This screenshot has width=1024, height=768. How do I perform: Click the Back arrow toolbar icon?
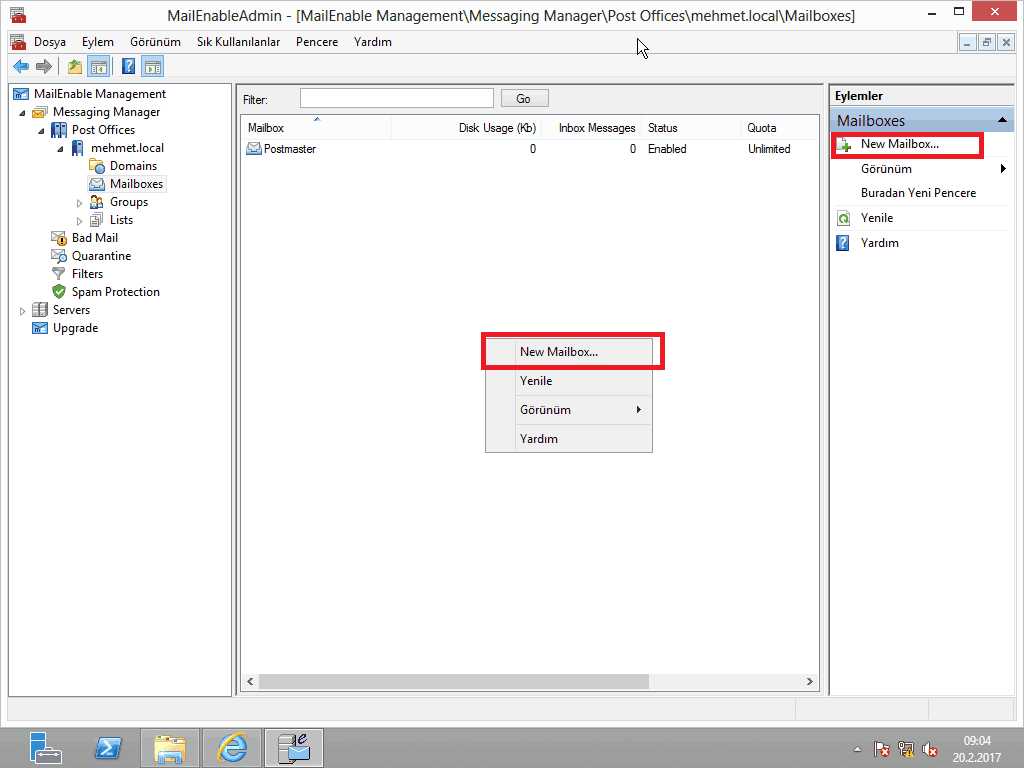pyautogui.click(x=20, y=67)
